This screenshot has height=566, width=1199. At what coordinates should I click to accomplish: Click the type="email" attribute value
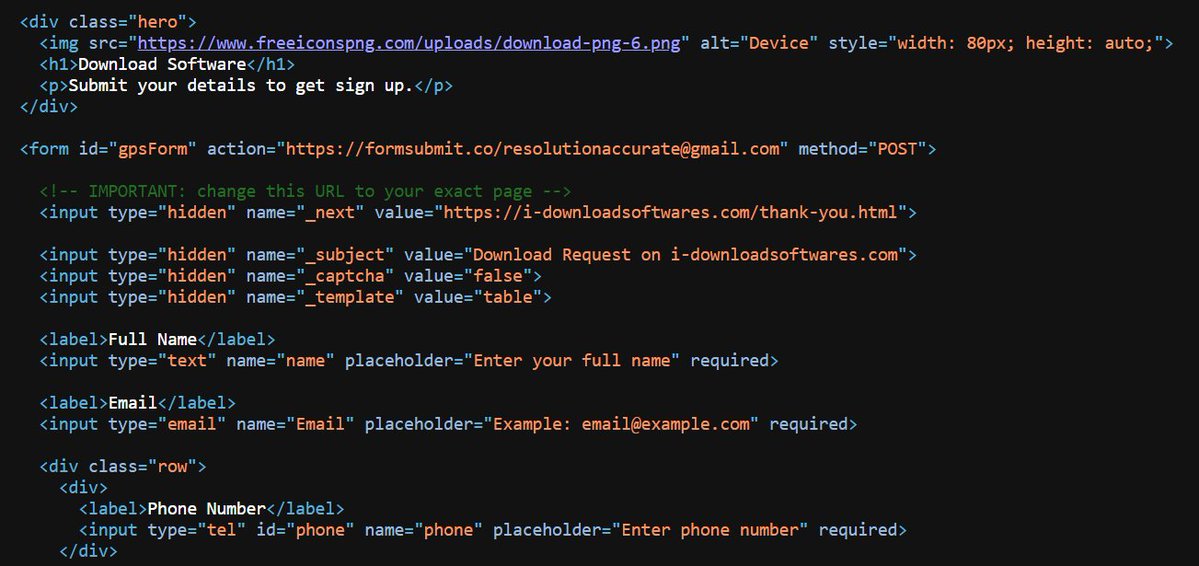(x=192, y=424)
